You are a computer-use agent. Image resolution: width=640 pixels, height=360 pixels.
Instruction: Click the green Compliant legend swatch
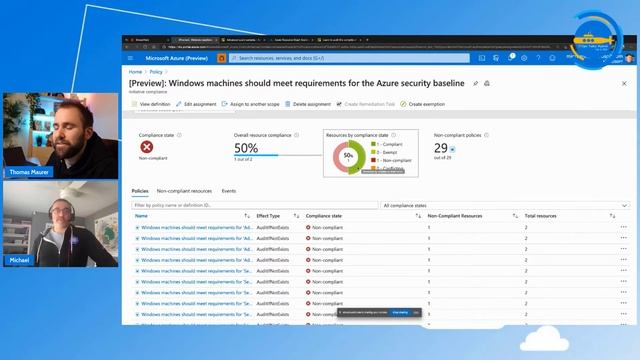point(373,144)
